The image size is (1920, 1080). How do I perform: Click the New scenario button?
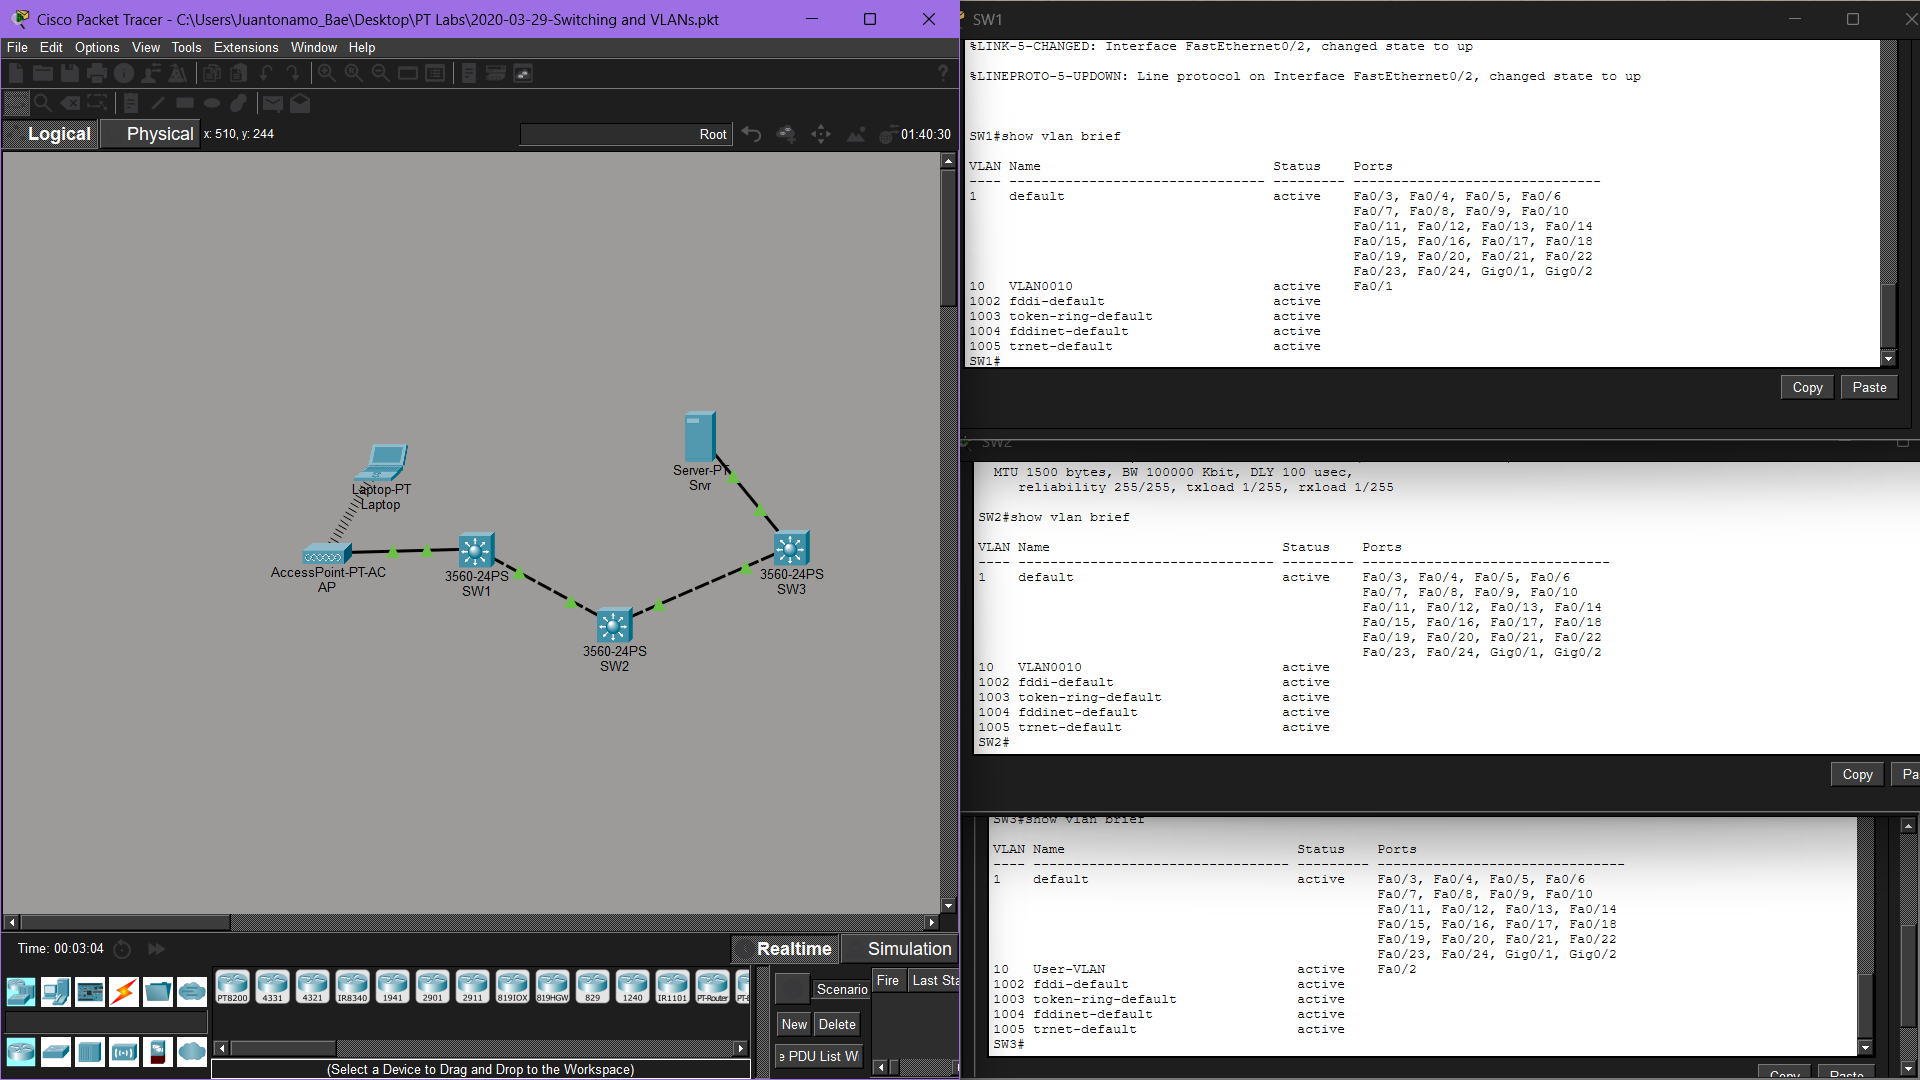(794, 1024)
